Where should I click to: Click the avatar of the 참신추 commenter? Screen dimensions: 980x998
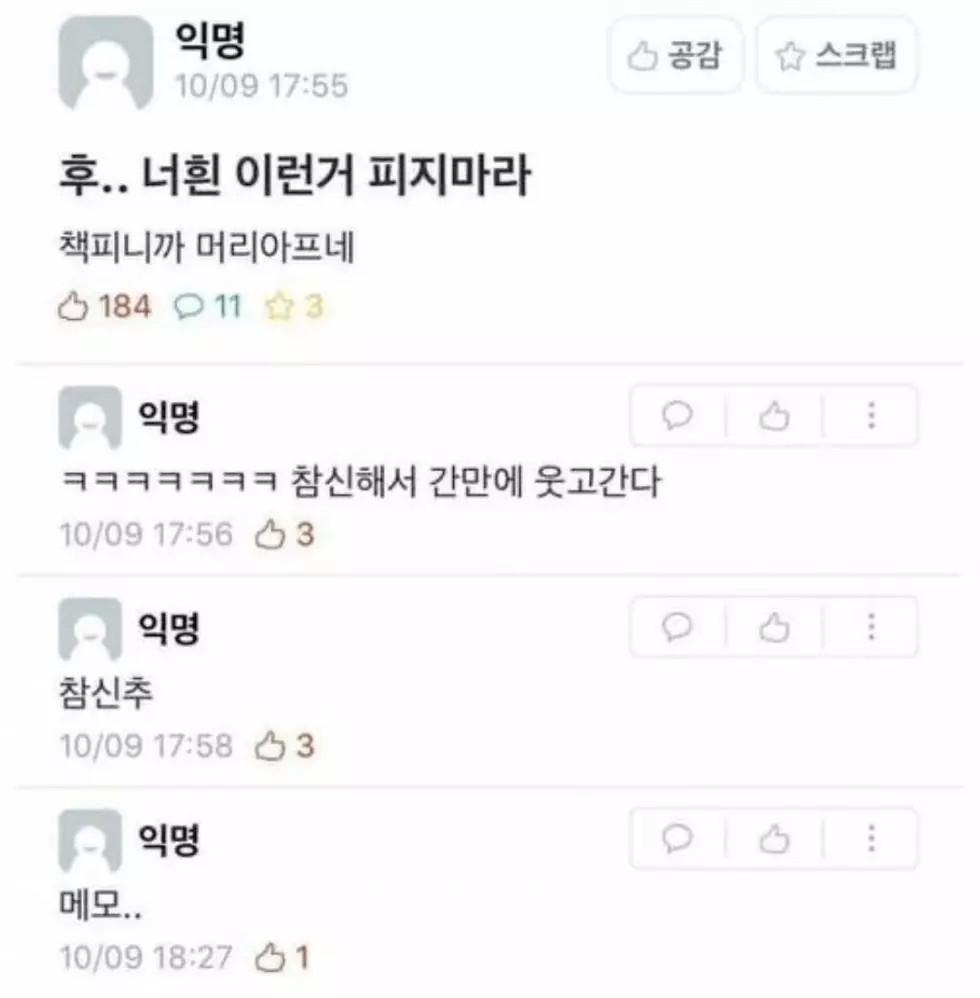(90, 628)
